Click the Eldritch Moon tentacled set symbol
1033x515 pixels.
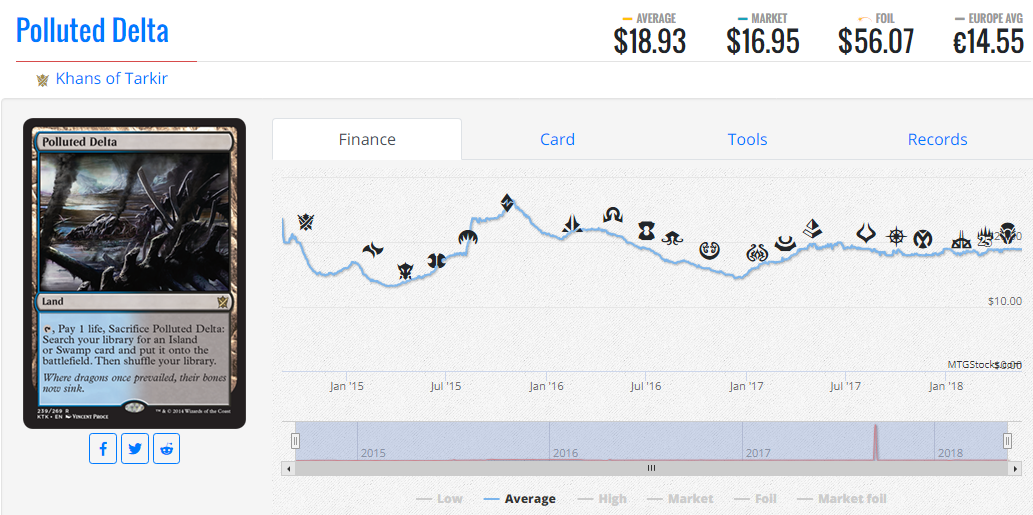click(x=673, y=238)
